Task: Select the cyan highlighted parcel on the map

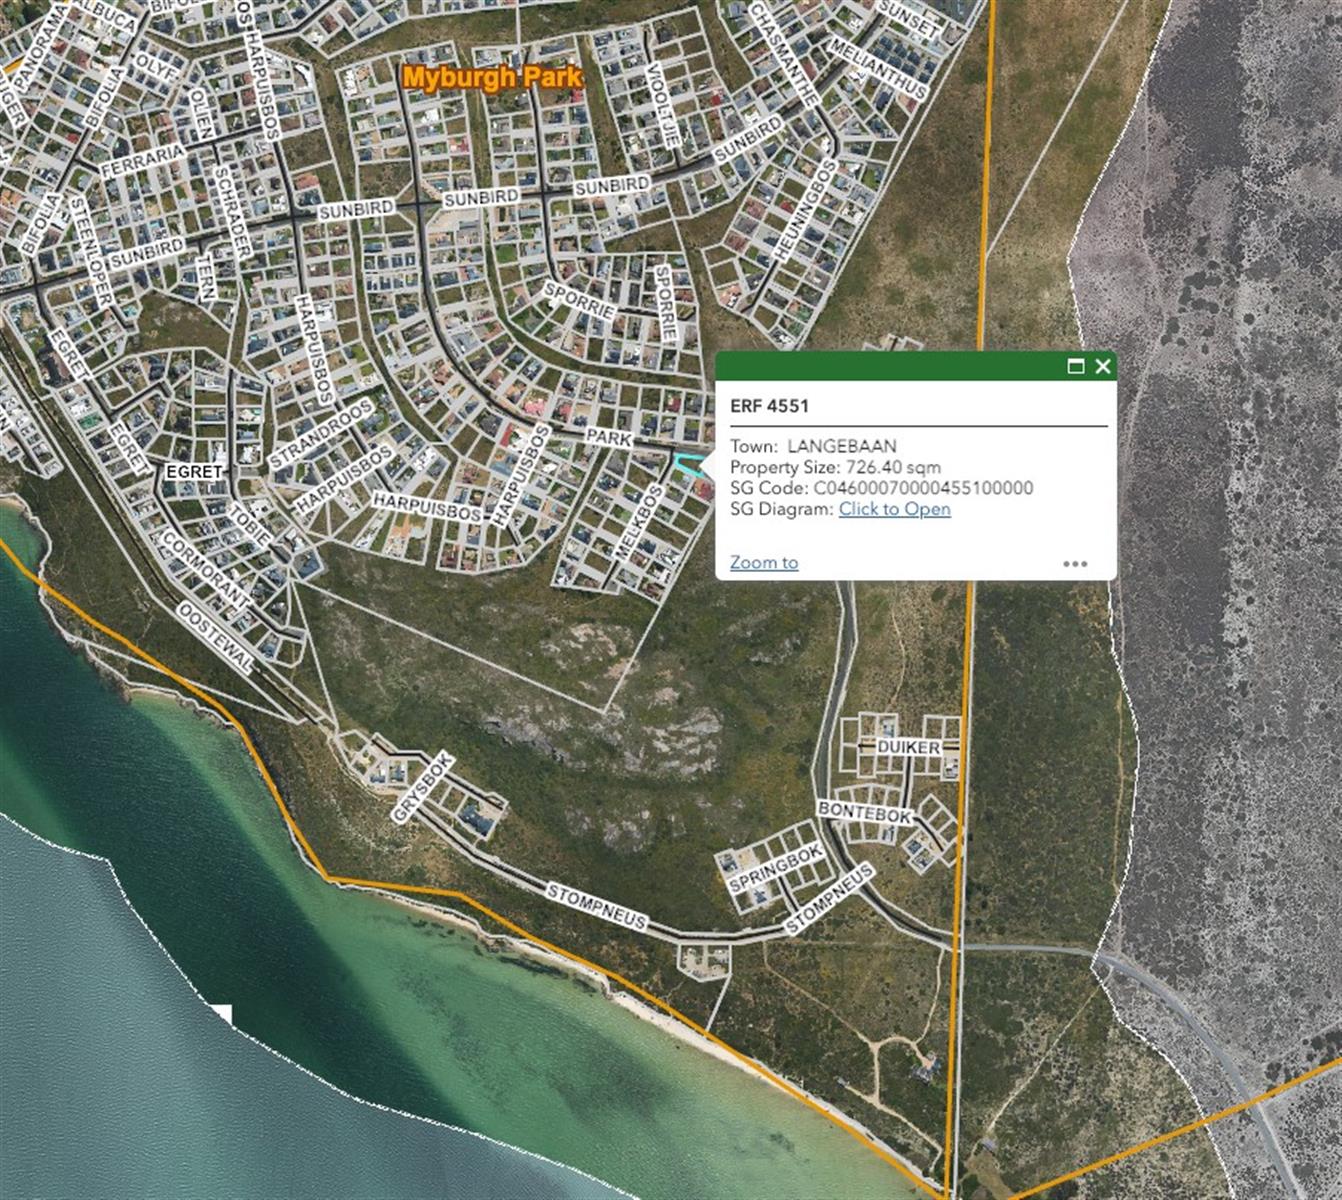Action: click(x=686, y=464)
